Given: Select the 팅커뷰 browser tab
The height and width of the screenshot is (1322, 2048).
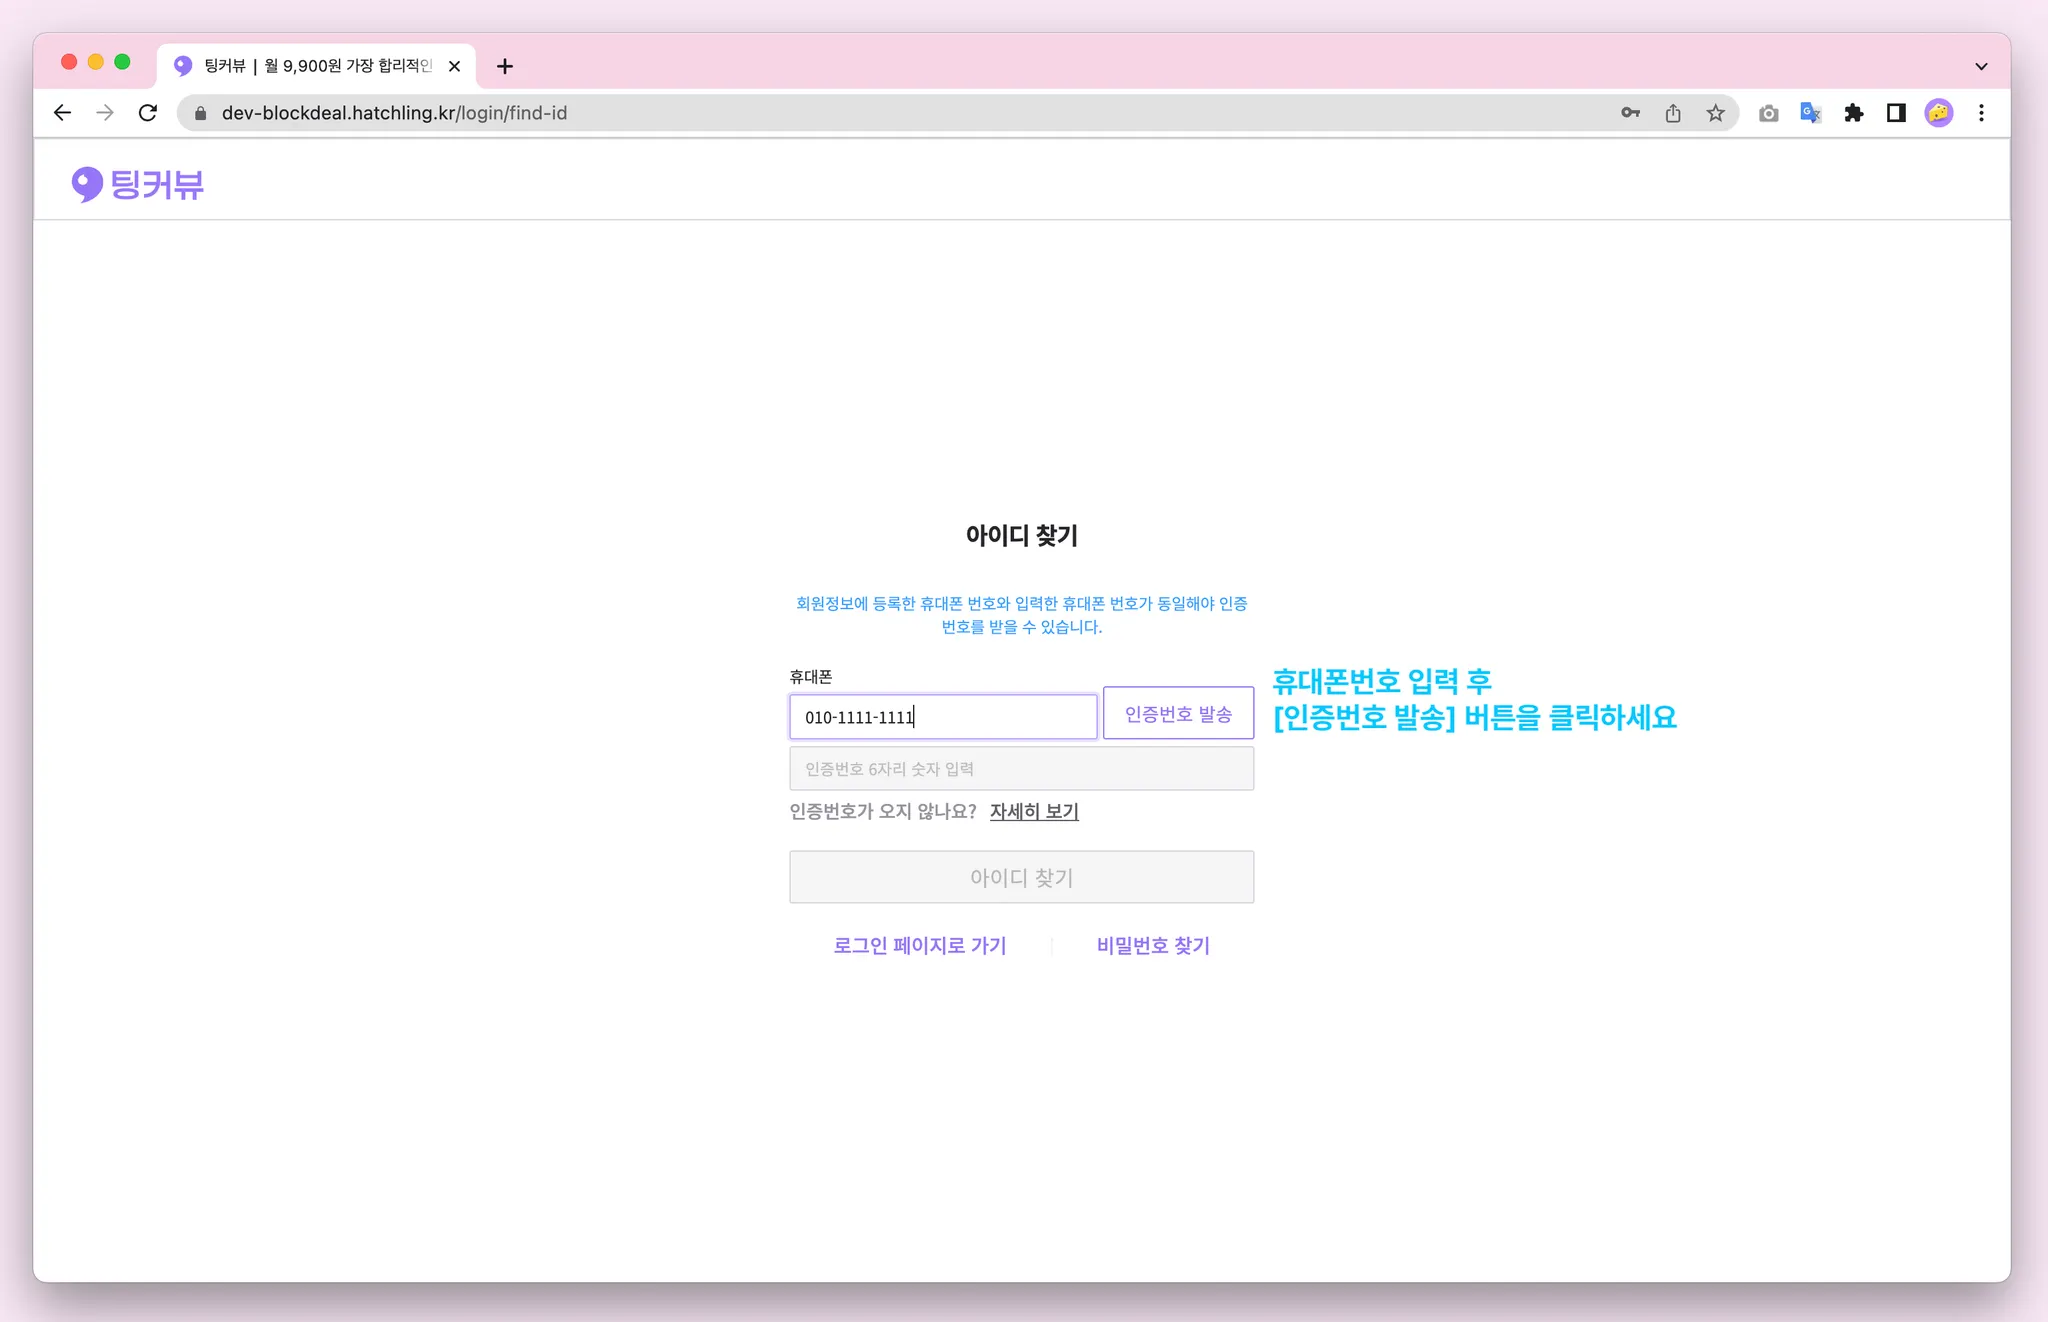Looking at the screenshot, I should (310, 66).
